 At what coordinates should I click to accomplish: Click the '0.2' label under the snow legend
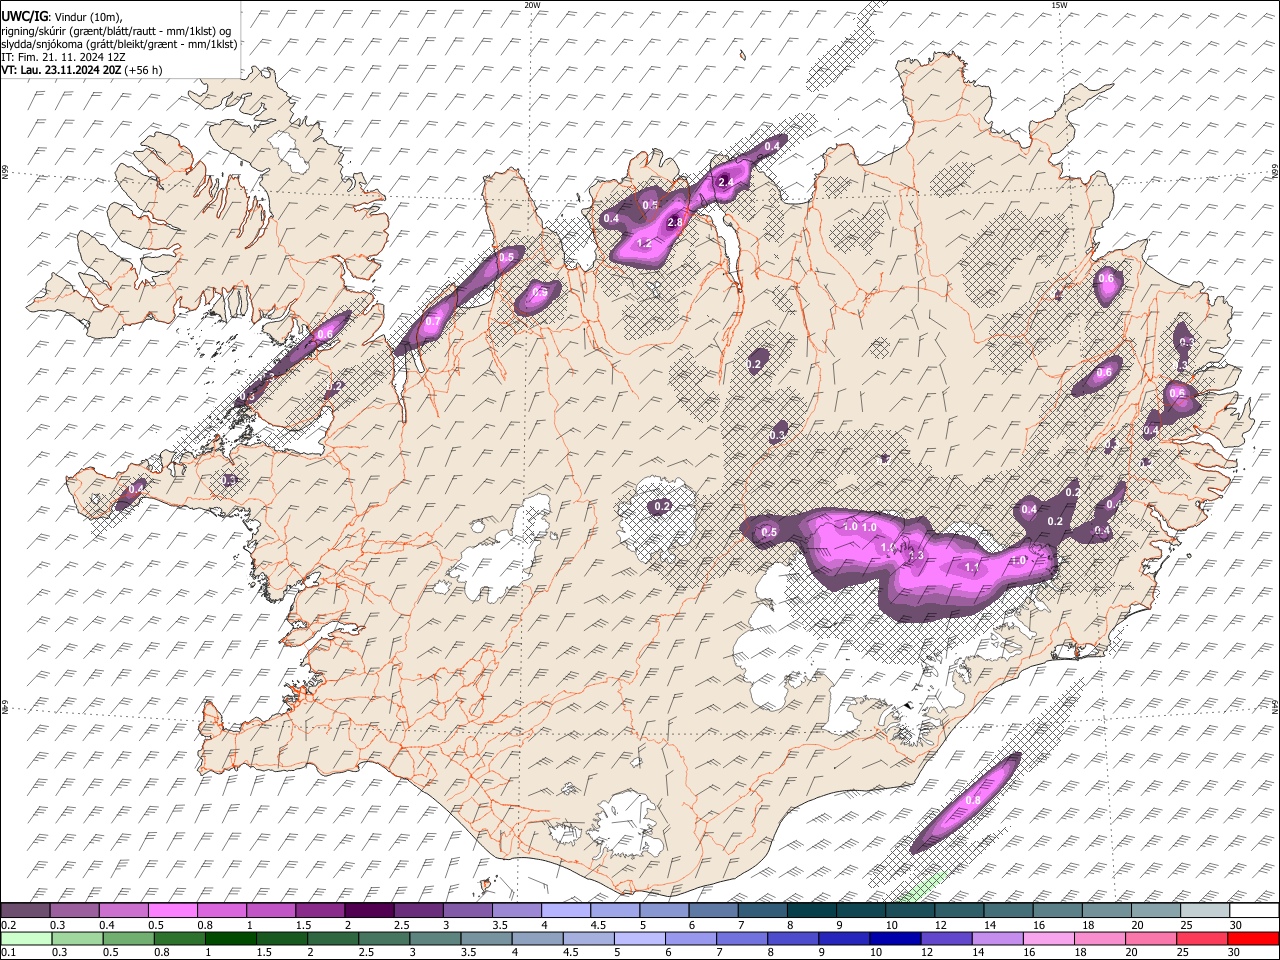pos(9,925)
